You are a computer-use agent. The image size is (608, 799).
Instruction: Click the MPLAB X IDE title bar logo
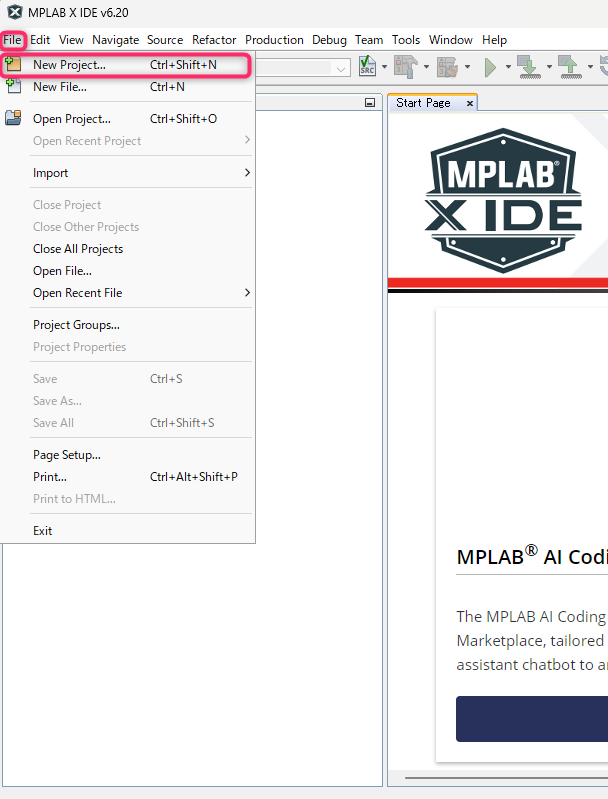click(15, 12)
